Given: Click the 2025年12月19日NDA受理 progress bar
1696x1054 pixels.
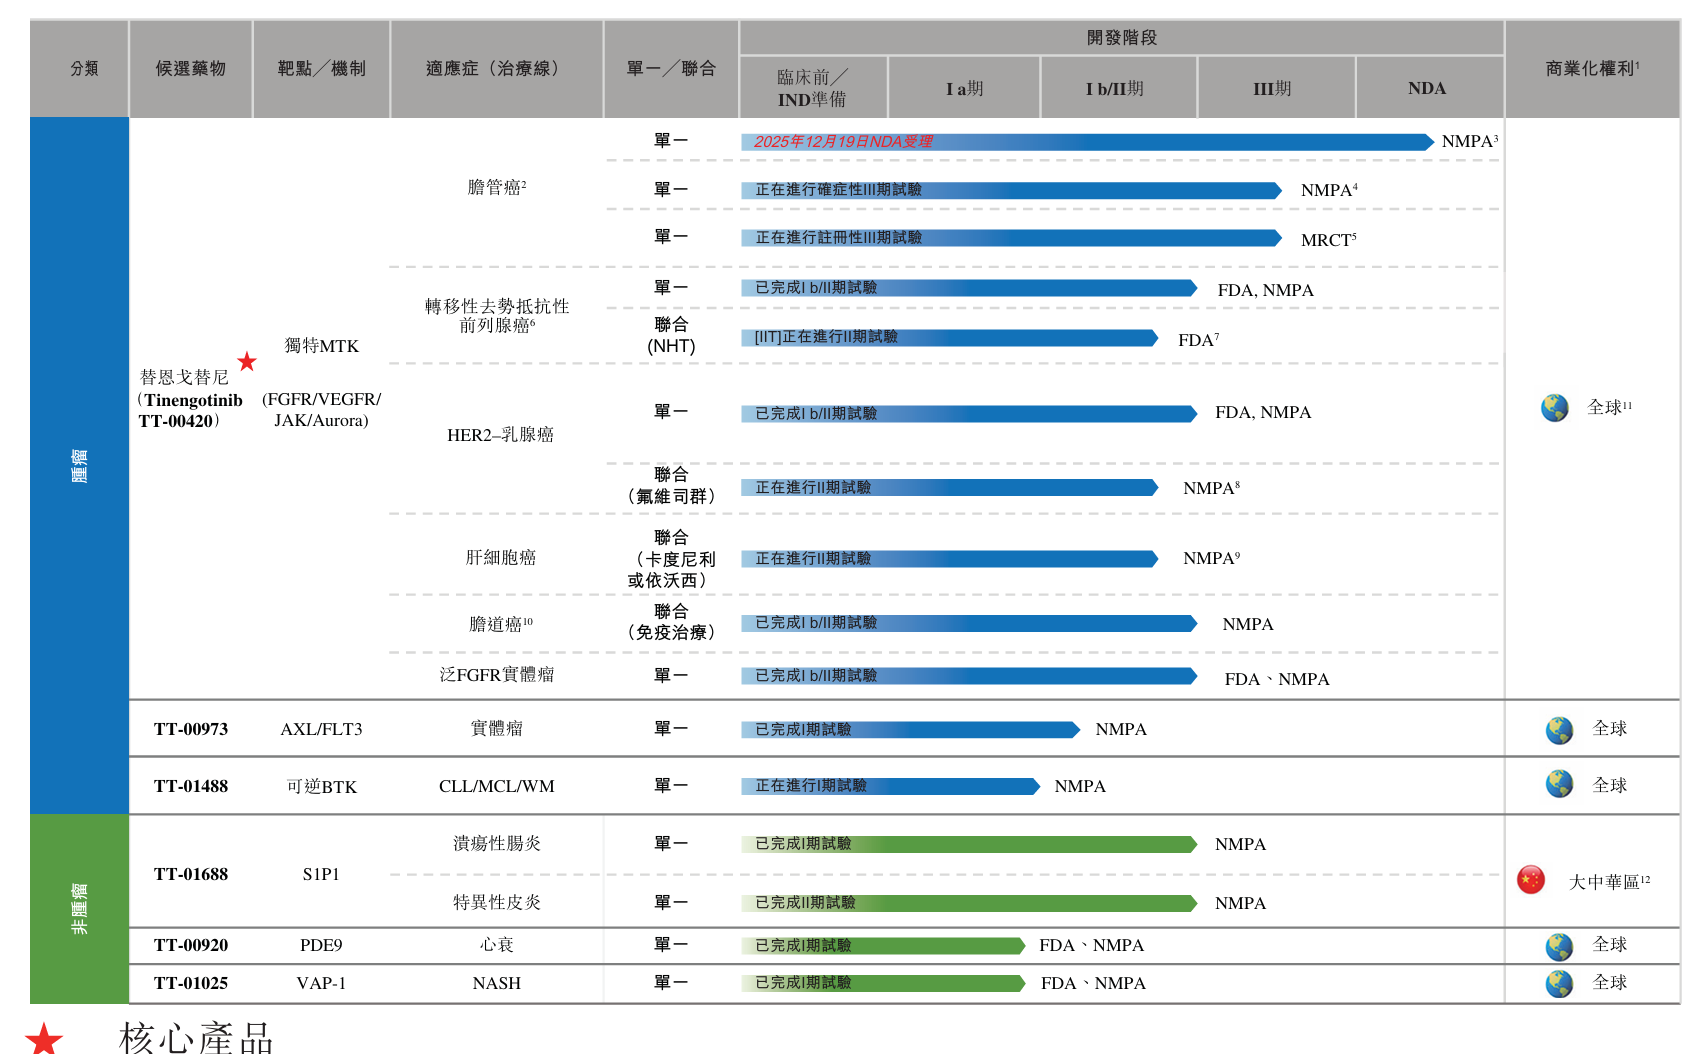Looking at the screenshot, I should [1086, 142].
